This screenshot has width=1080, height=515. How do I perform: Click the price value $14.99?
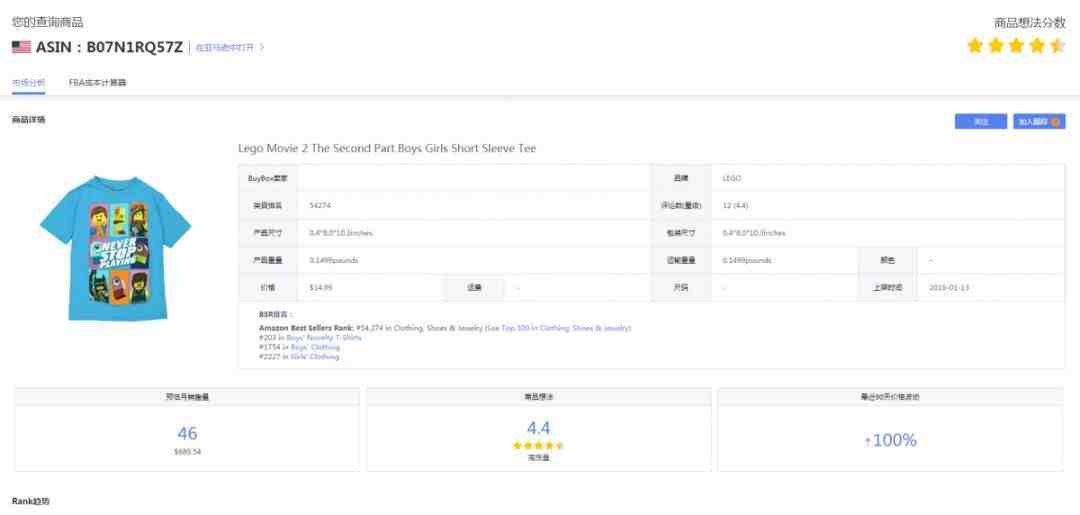click(x=320, y=287)
